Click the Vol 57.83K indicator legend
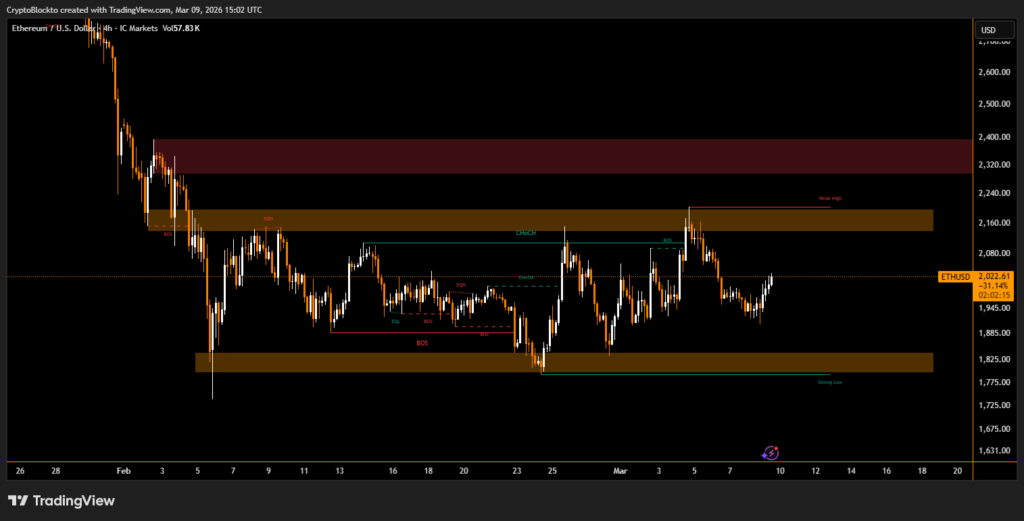Image resolution: width=1024 pixels, height=521 pixels. pos(180,28)
